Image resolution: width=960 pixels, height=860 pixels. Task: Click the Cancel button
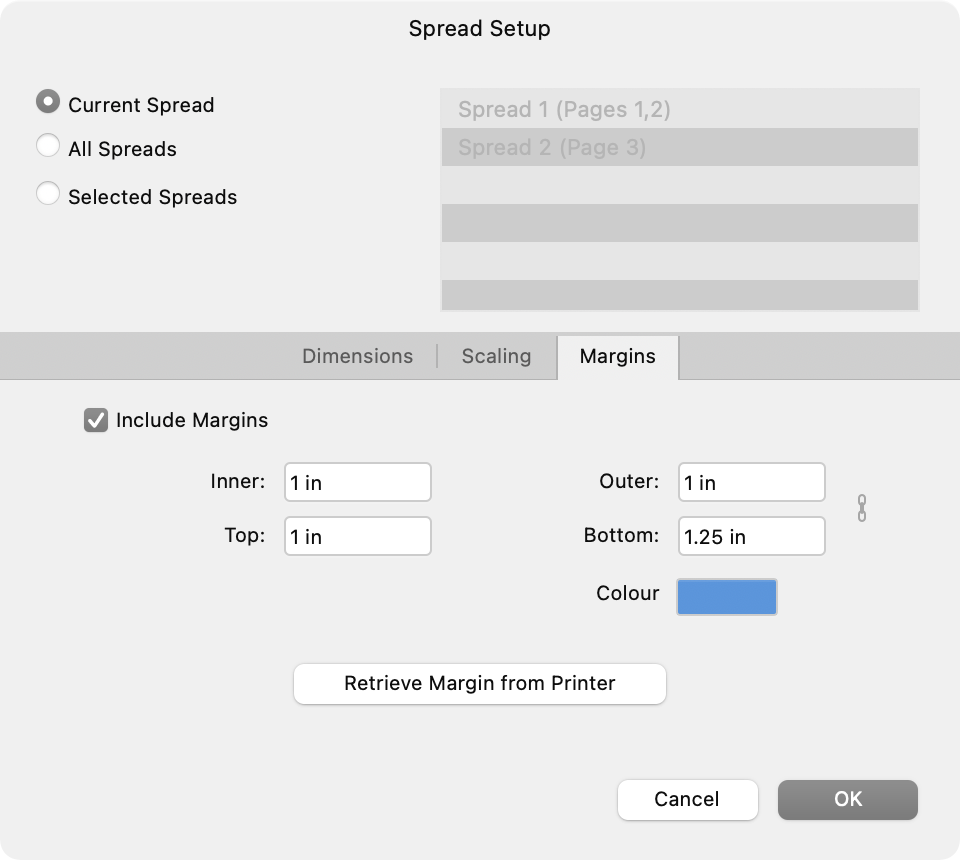(x=687, y=799)
